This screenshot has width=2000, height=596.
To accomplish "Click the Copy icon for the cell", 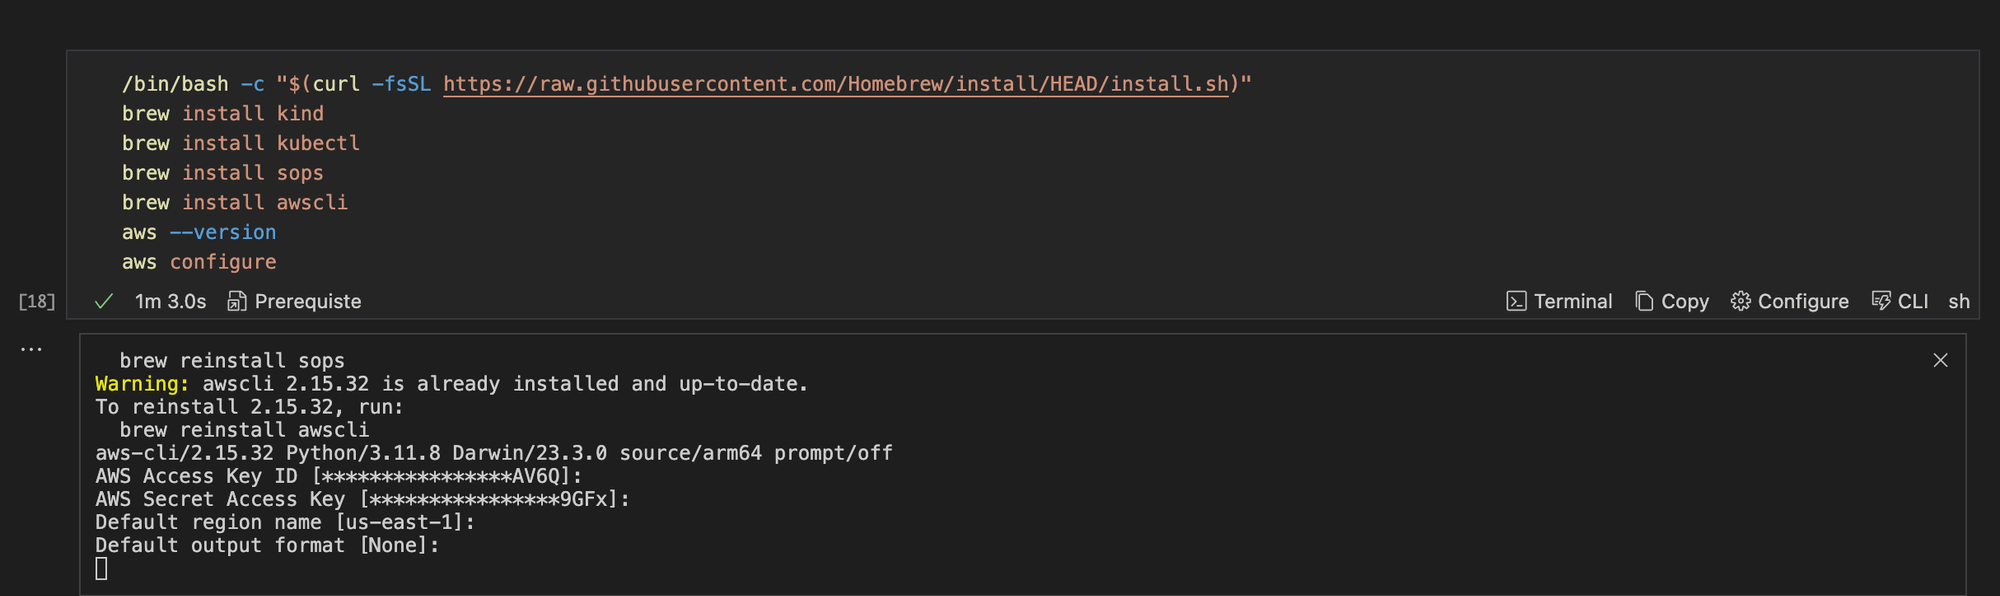I will (x=1644, y=301).
